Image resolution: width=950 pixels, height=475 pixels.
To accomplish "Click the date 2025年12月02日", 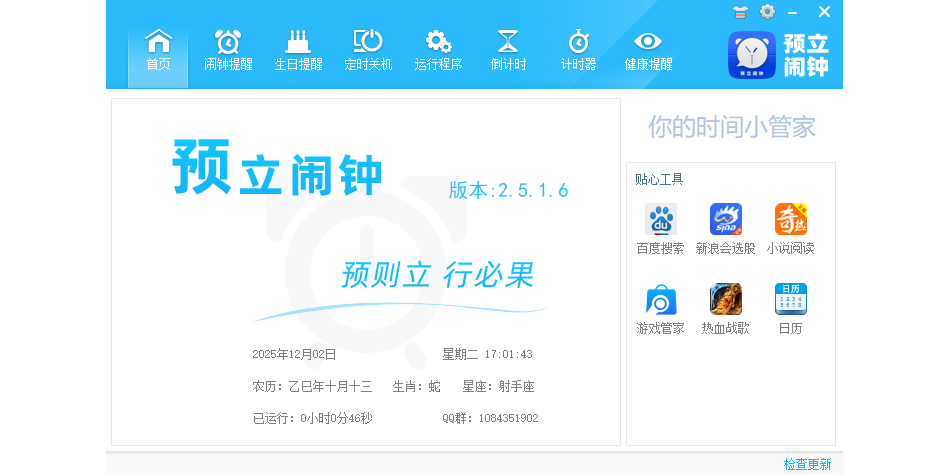I will tap(294, 354).
